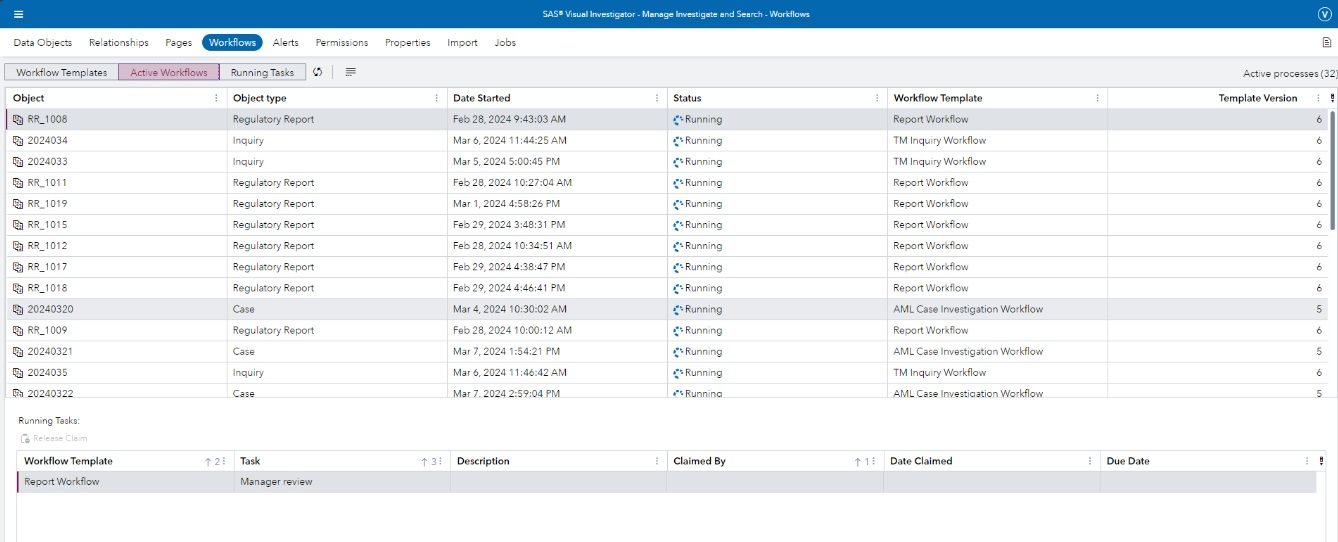Click the Active processes (32) label

[x=1290, y=73]
